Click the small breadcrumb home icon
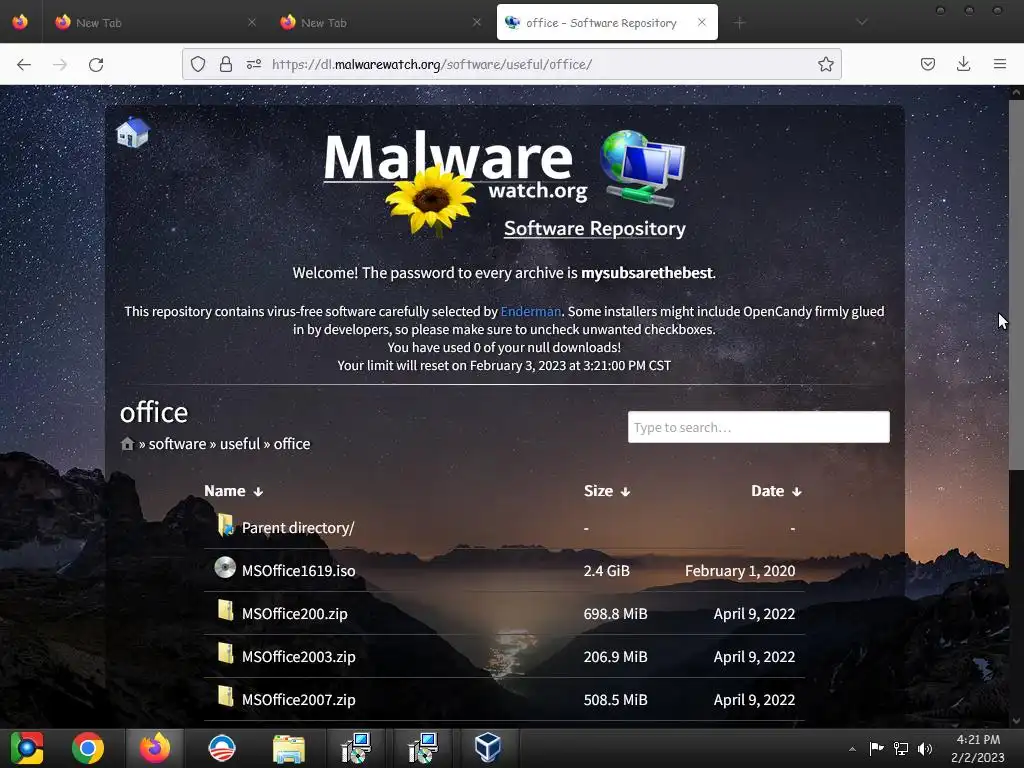Viewport: 1024px width, 768px height. pyautogui.click(x=127, y=444)
